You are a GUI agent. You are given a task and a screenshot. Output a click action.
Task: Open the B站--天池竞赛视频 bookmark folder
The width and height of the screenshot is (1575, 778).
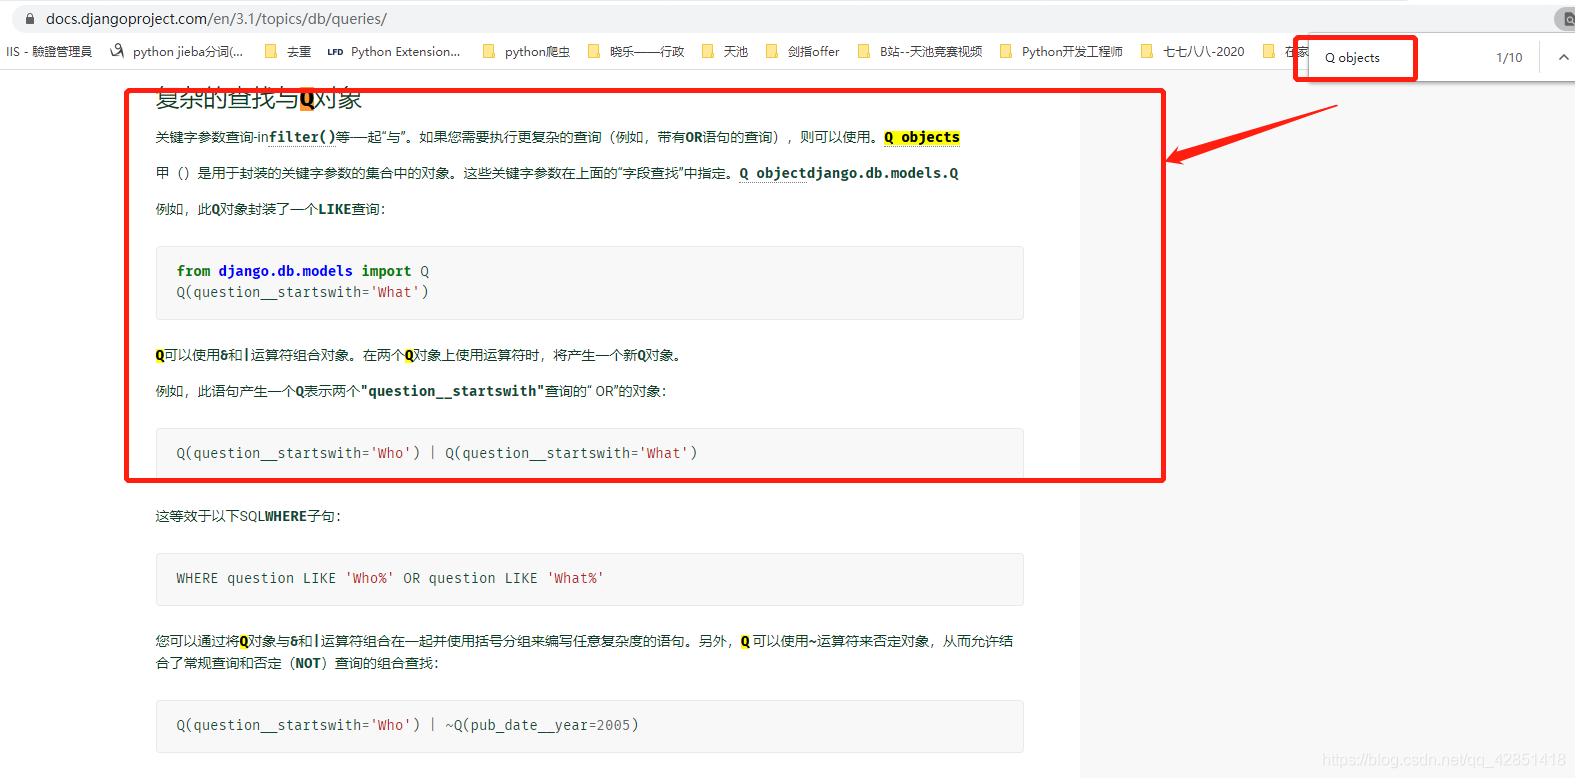point(920,52)
